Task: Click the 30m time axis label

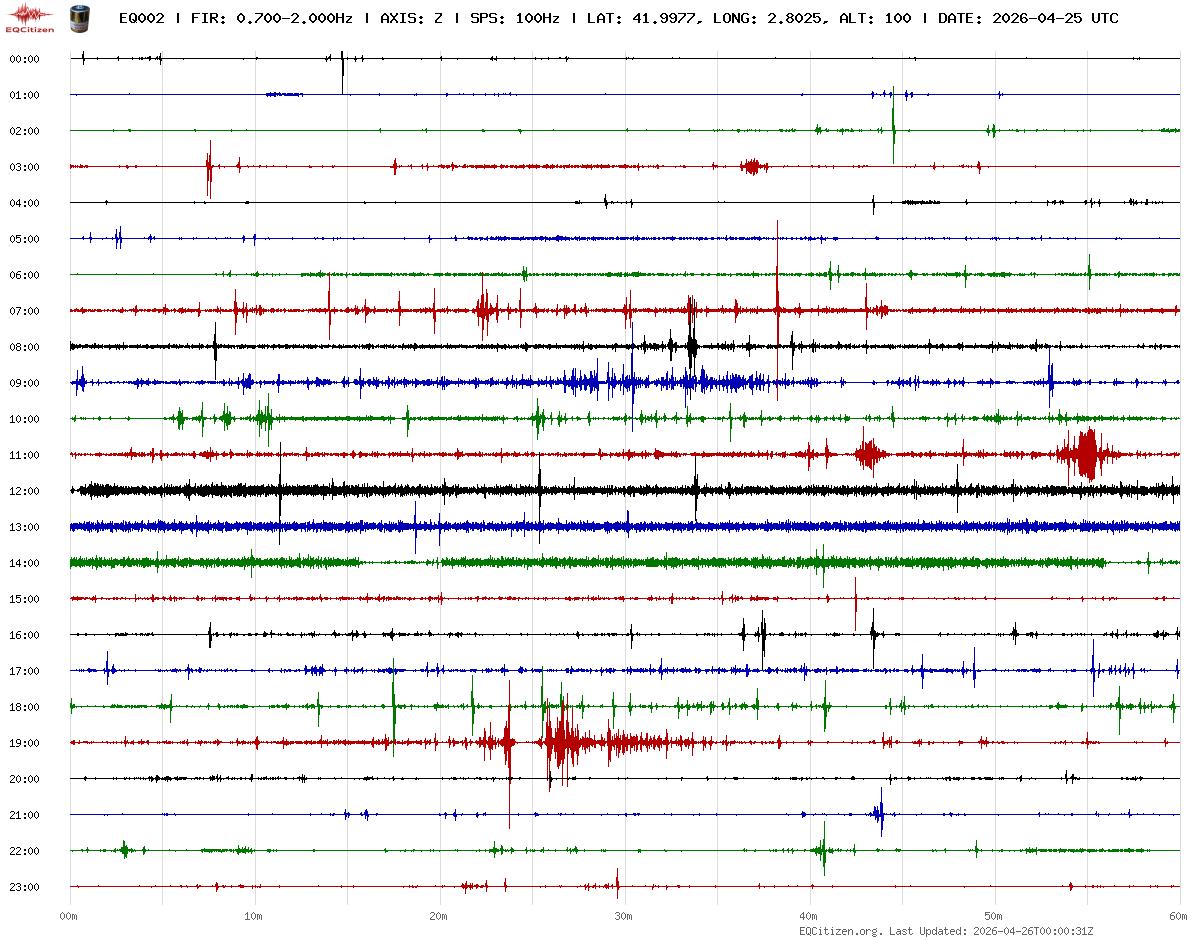Action: tap(624, 916)
